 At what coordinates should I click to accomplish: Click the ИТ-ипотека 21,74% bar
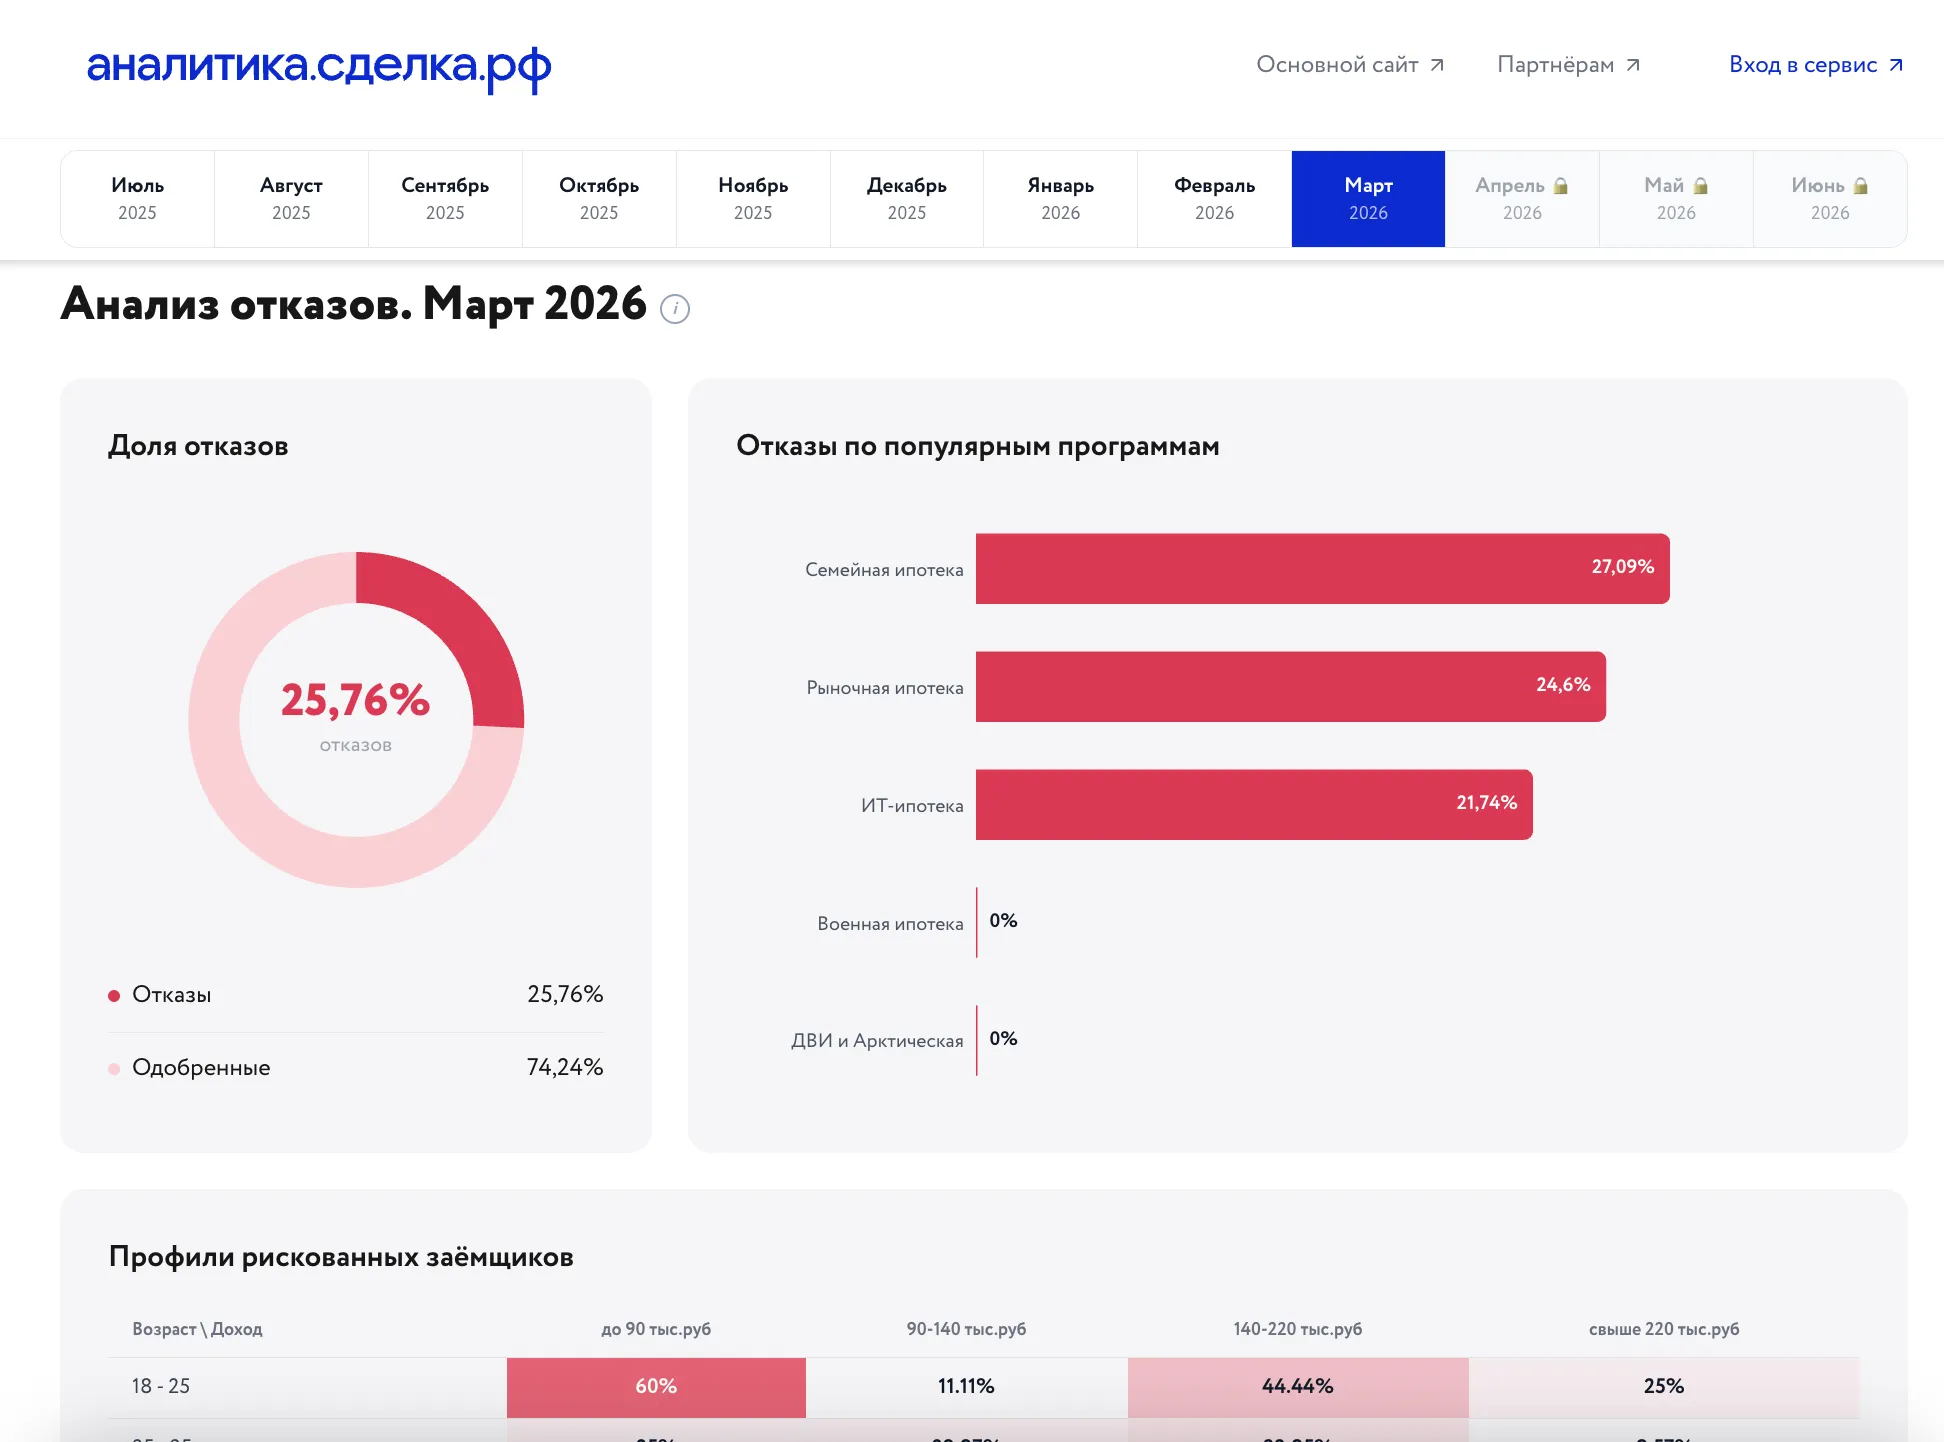point(1254,805)
